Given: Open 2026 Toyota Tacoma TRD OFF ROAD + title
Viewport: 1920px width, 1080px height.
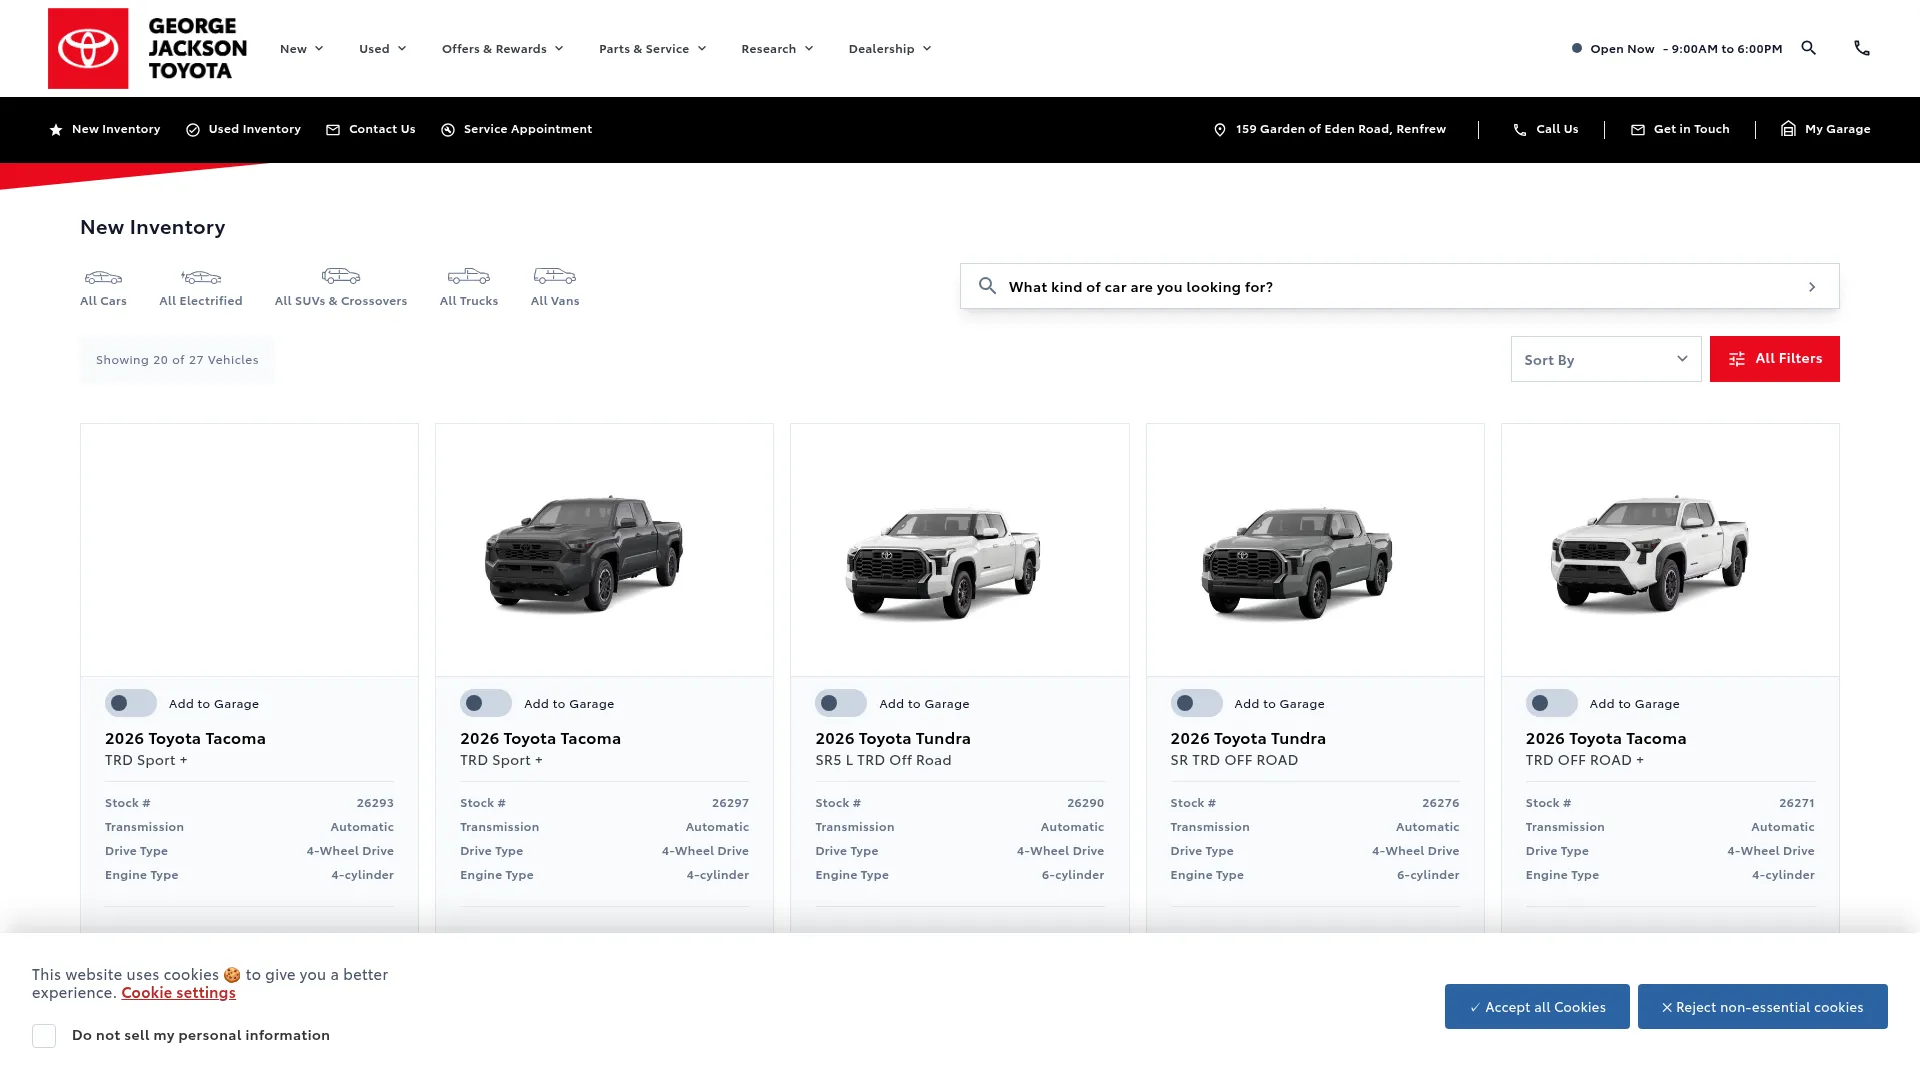Looking at the screenshot, I should point(1605,738).
